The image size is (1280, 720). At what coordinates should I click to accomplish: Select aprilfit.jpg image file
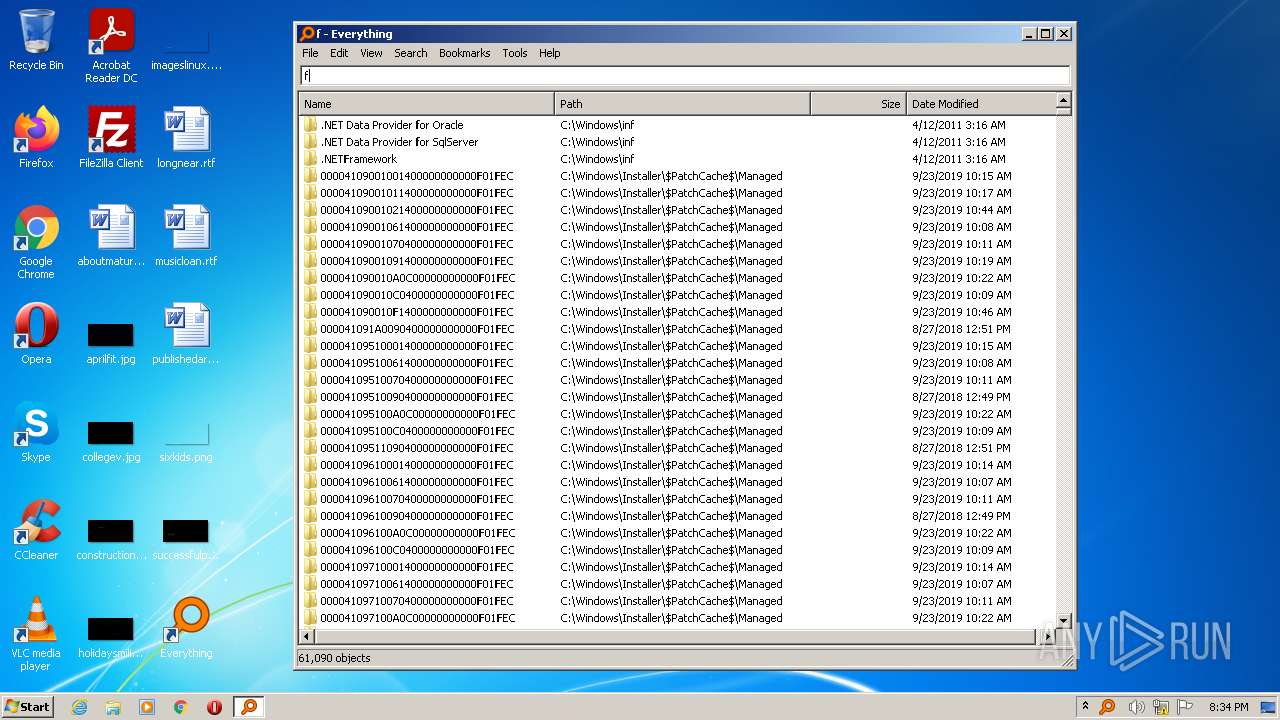pyautogui.click(x=111, y=341)
